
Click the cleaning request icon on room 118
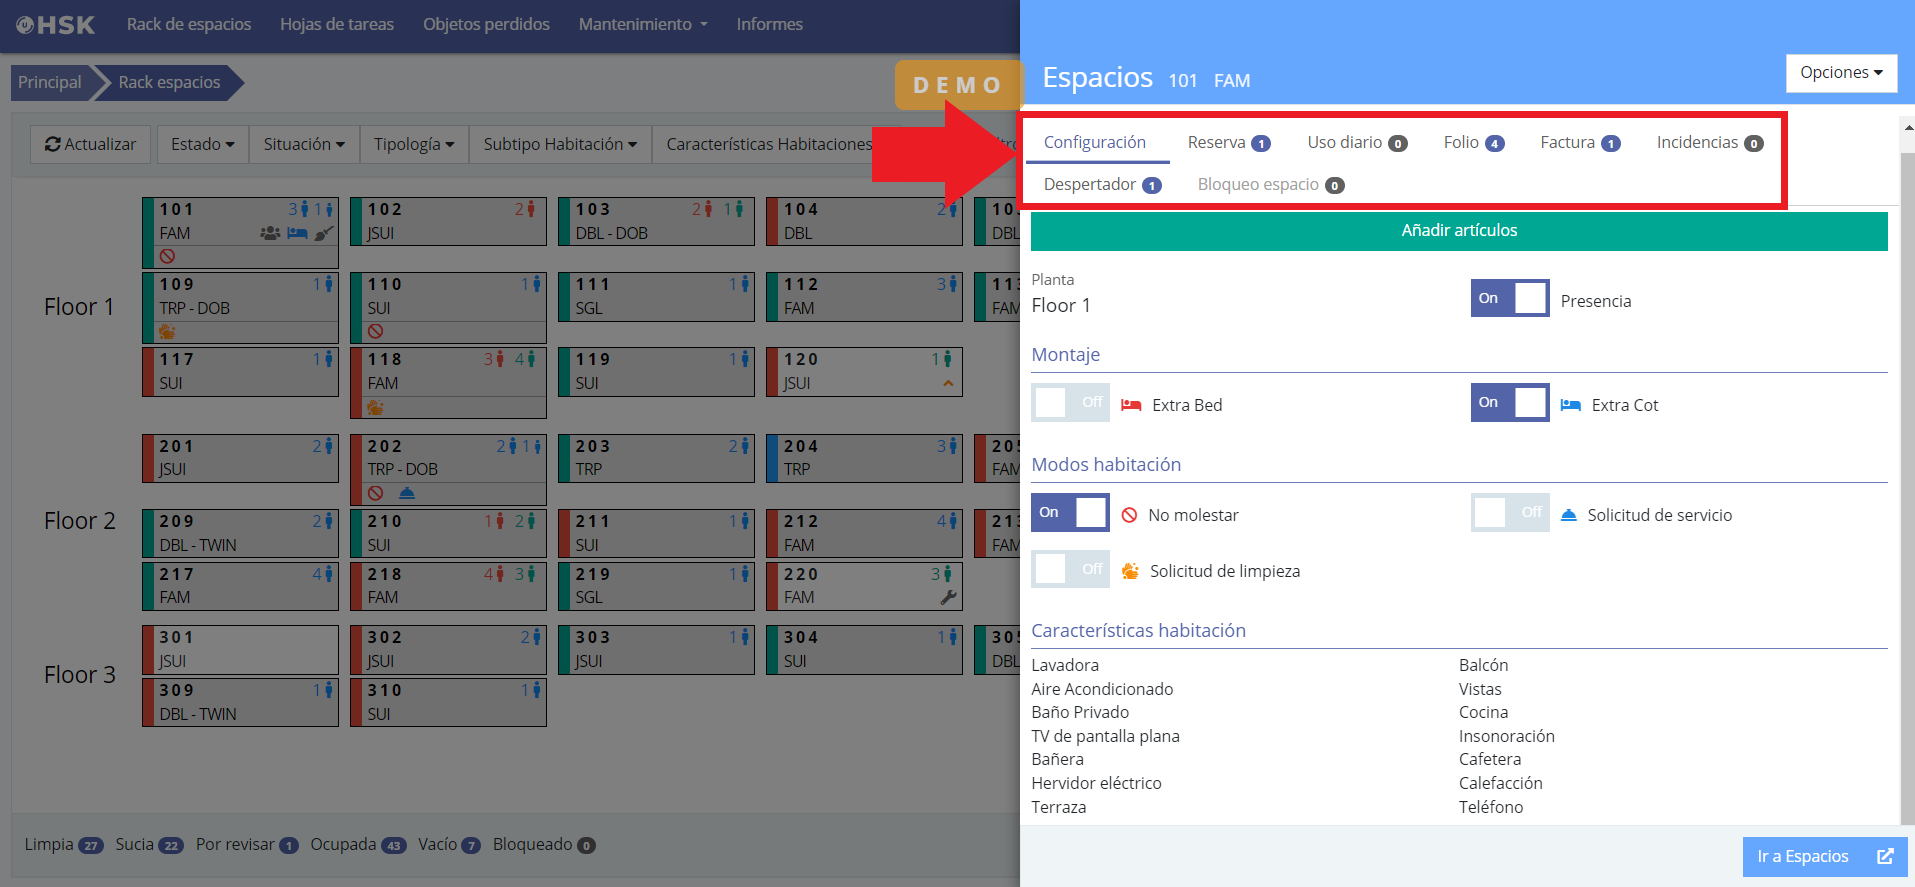376,407
